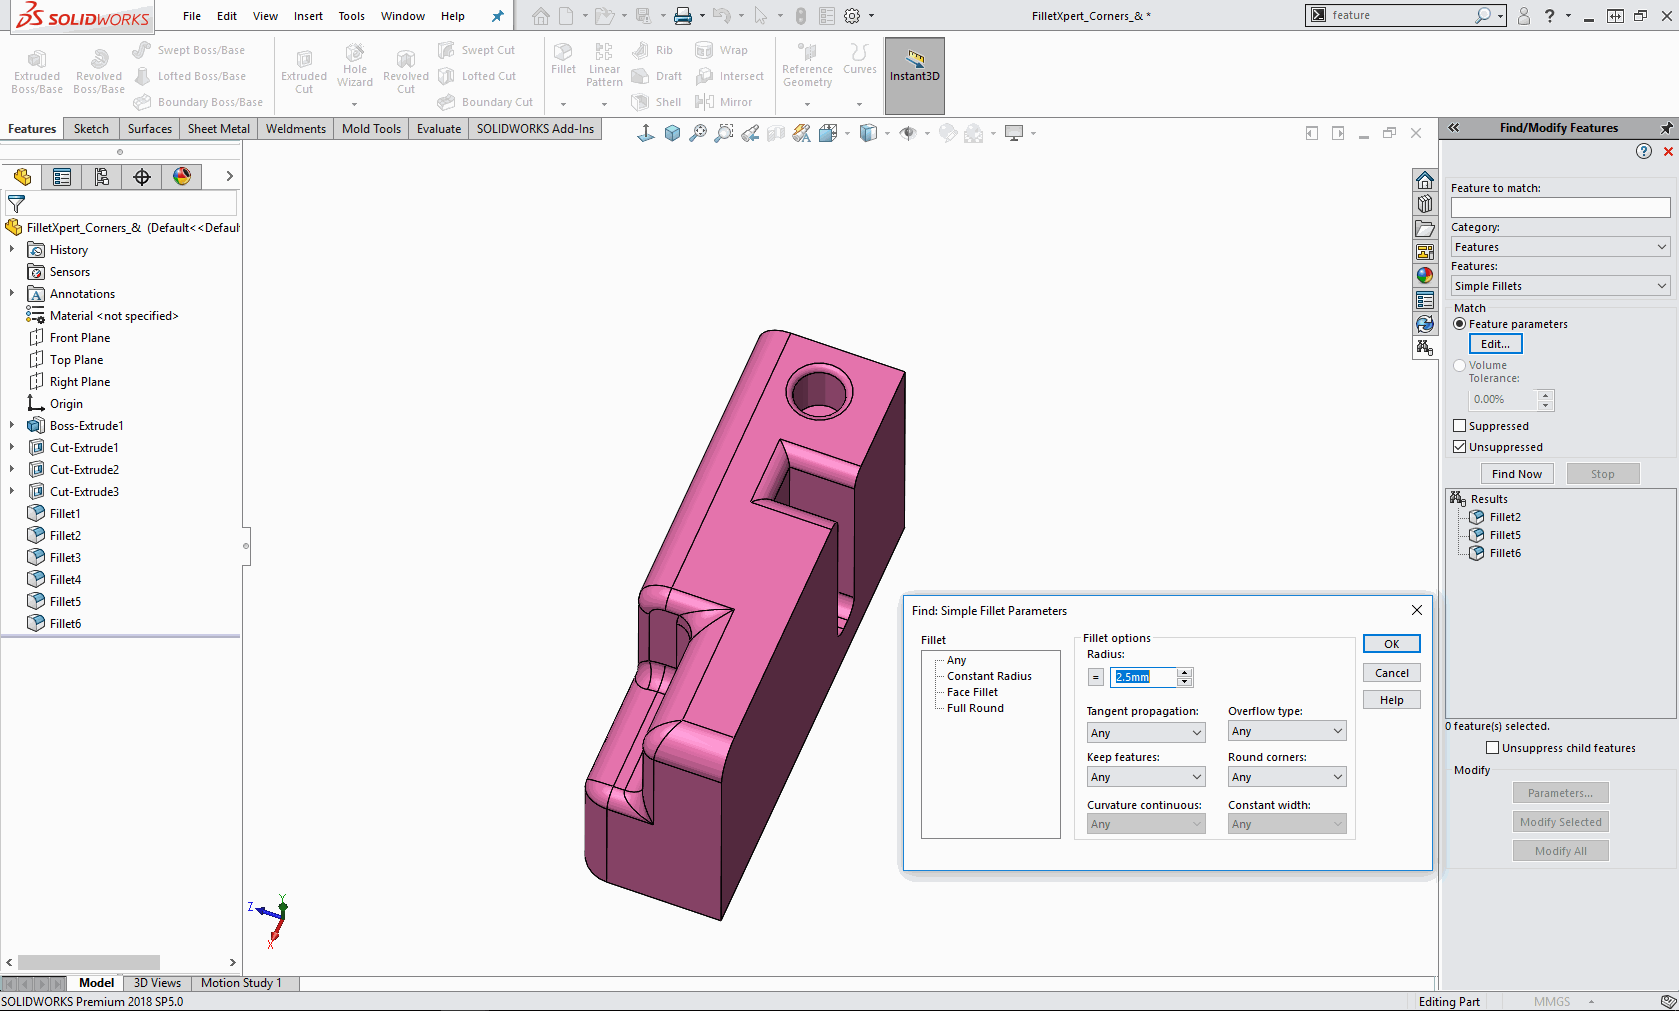Open the Insert menu

click(x=308, y=15)
